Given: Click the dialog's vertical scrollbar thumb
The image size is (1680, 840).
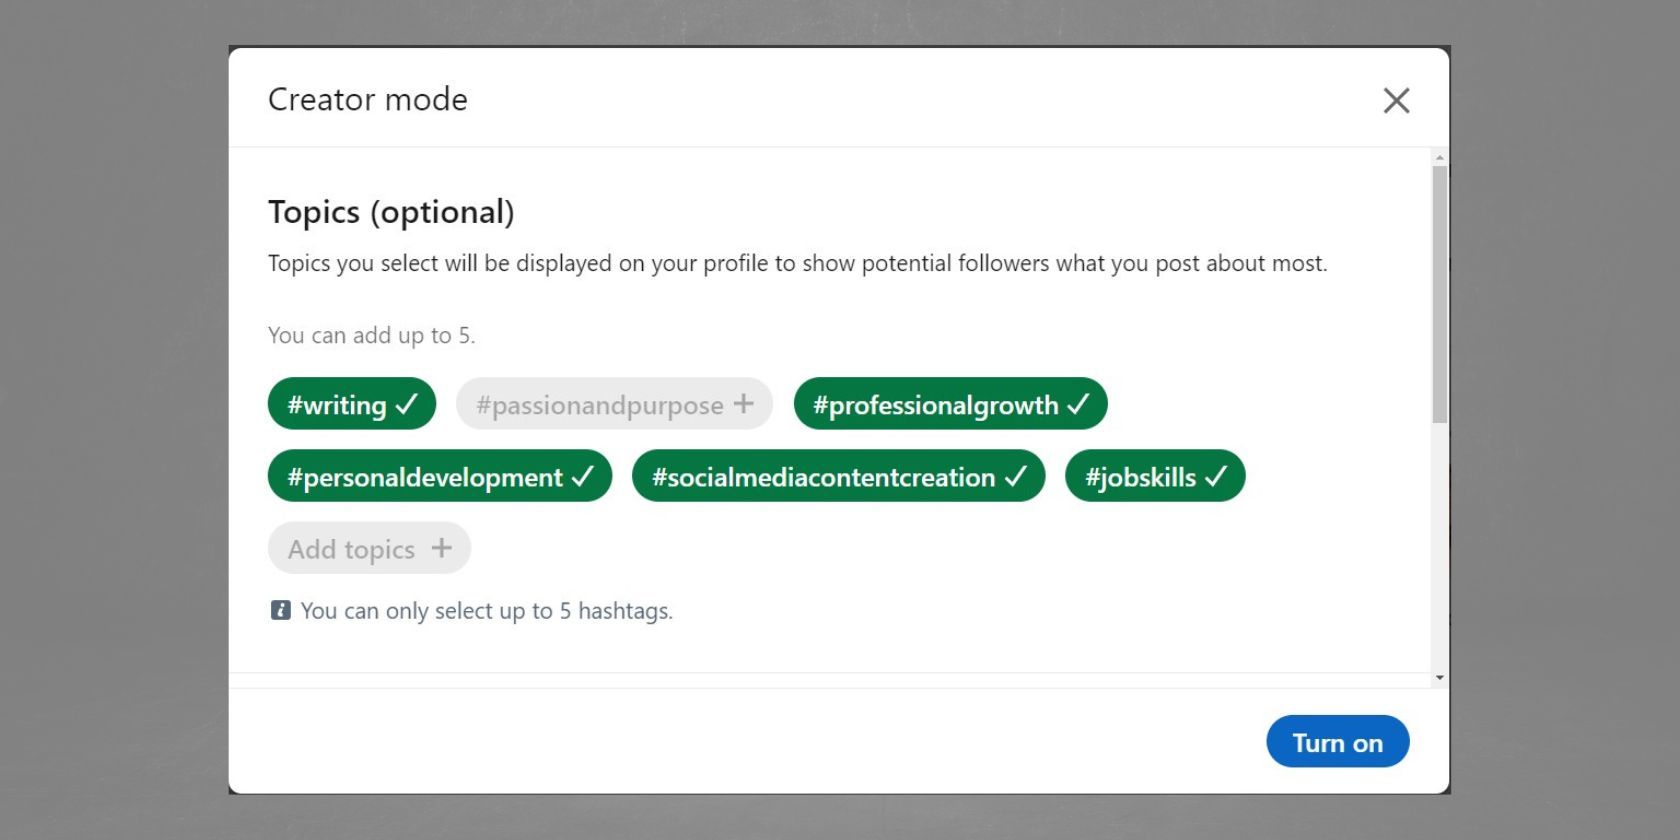Looking at the screenshot, I should click(1439, 295).
